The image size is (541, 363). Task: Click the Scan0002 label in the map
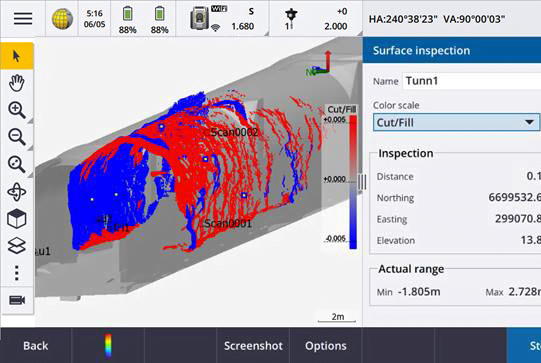tap(234, 132)
